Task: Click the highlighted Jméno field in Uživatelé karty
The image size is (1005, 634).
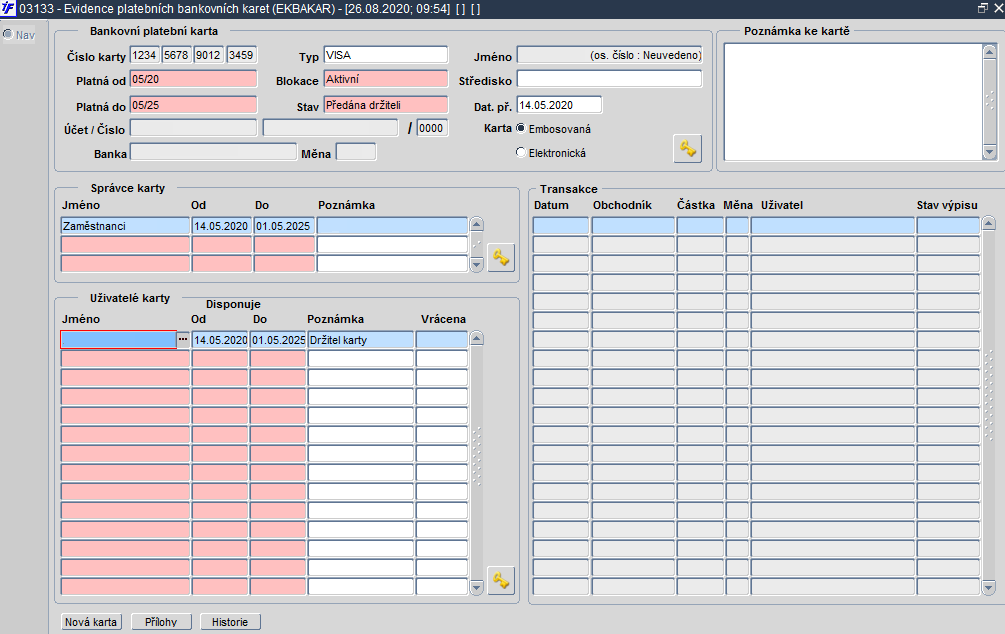Action: [119, 340]
